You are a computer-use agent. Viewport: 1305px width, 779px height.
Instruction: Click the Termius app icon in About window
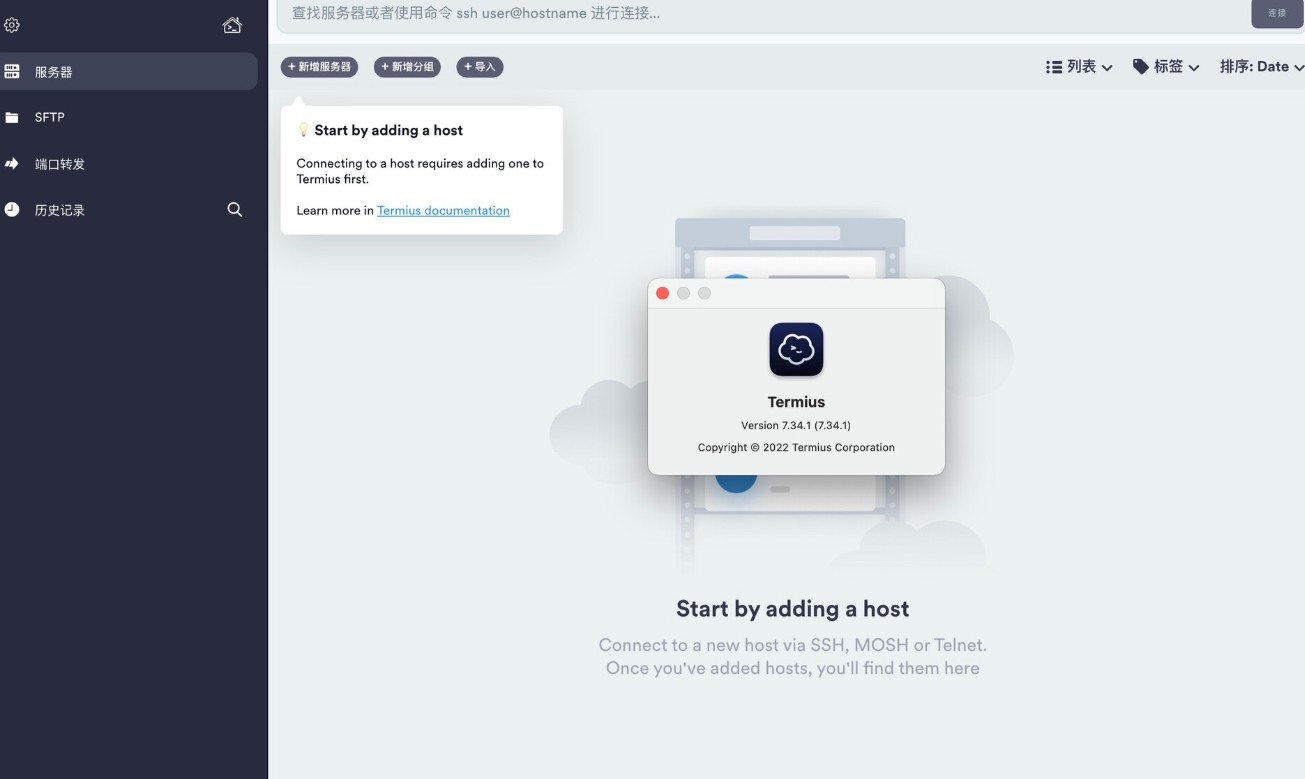coord(796,349)
